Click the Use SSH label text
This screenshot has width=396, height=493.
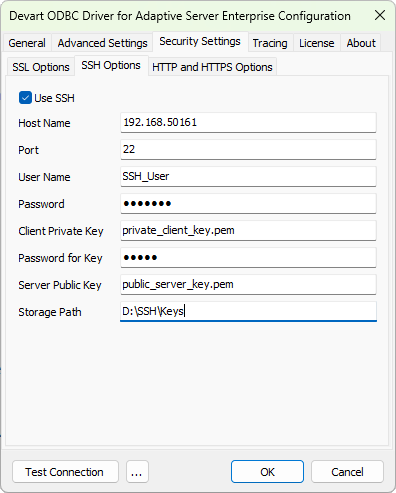pyautogui.click(x=54, y=98)
